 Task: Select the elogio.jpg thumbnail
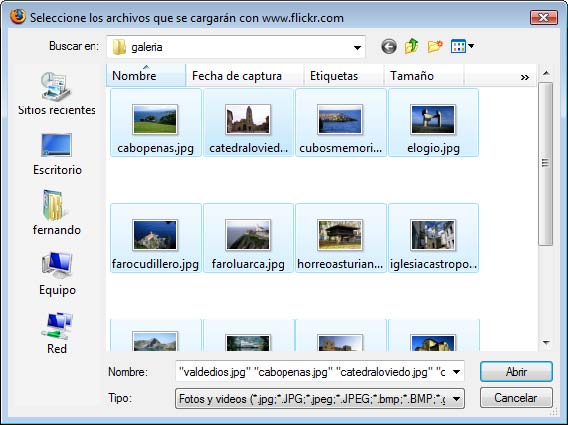[433, 123]
